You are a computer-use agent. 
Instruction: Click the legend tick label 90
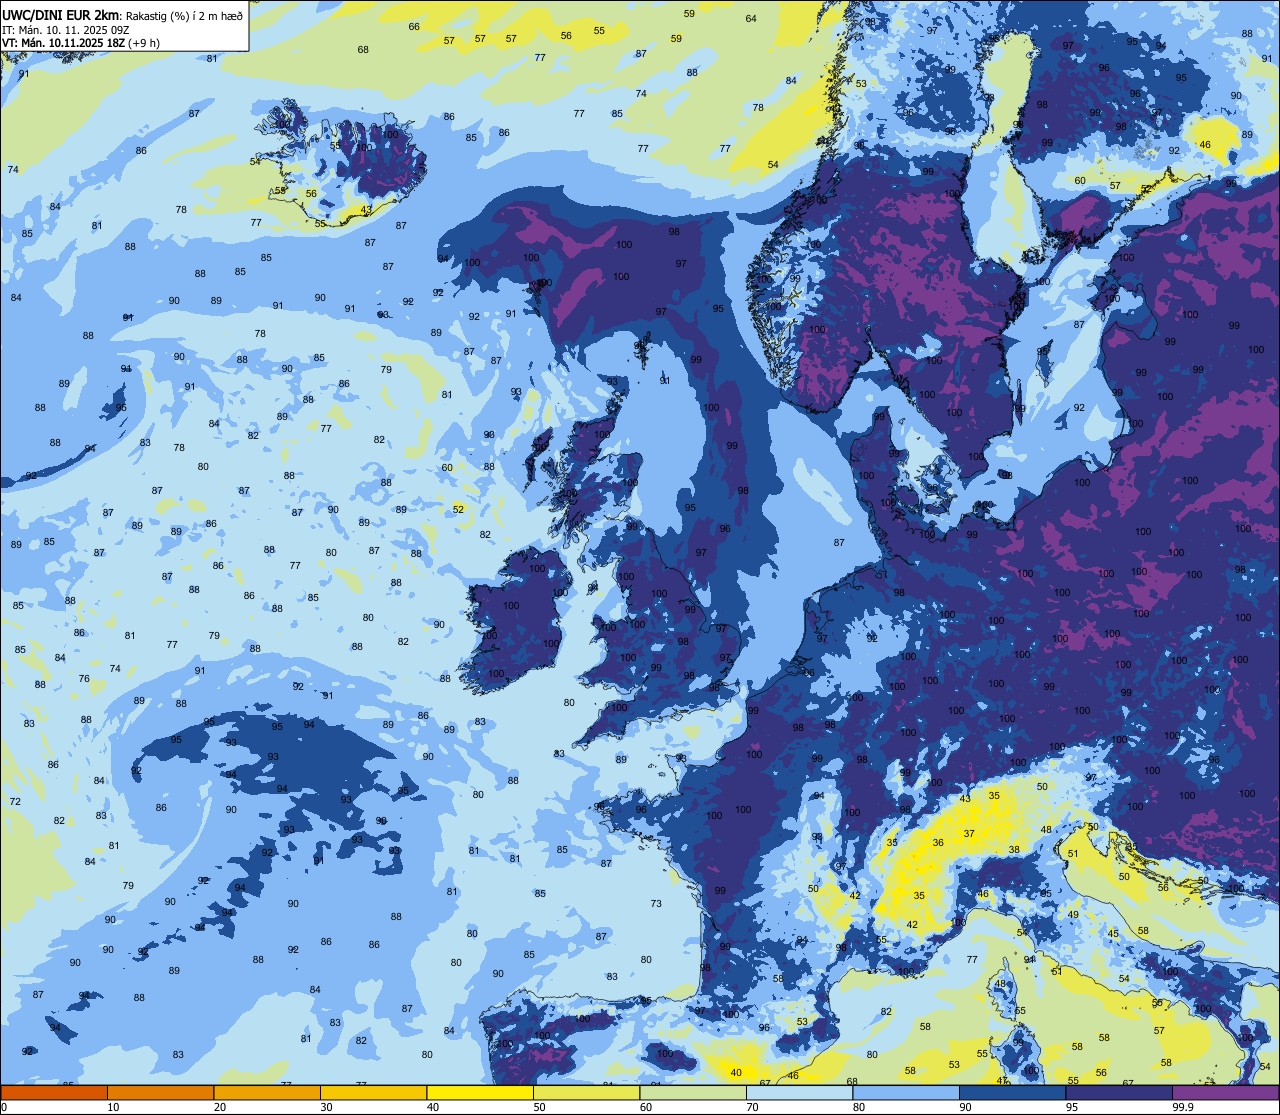point(965,1107)
